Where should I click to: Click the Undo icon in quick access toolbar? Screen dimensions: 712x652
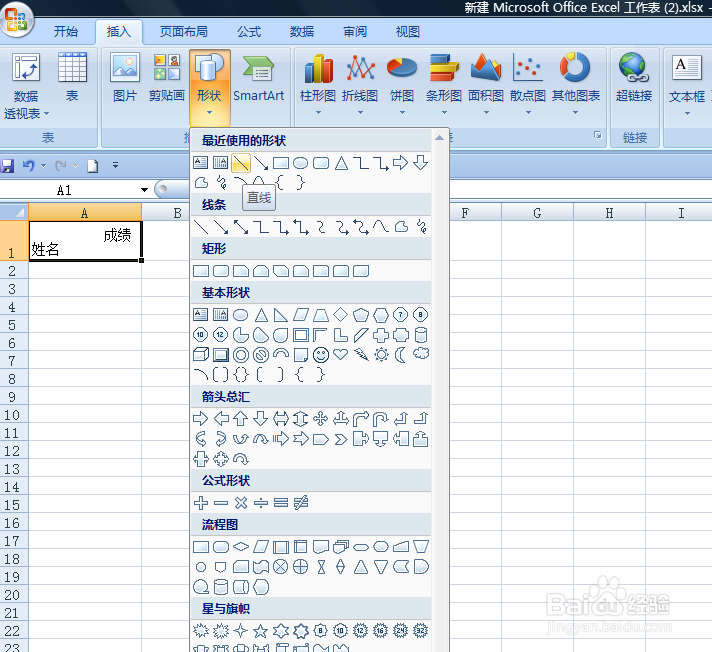[x=29, y=165]
